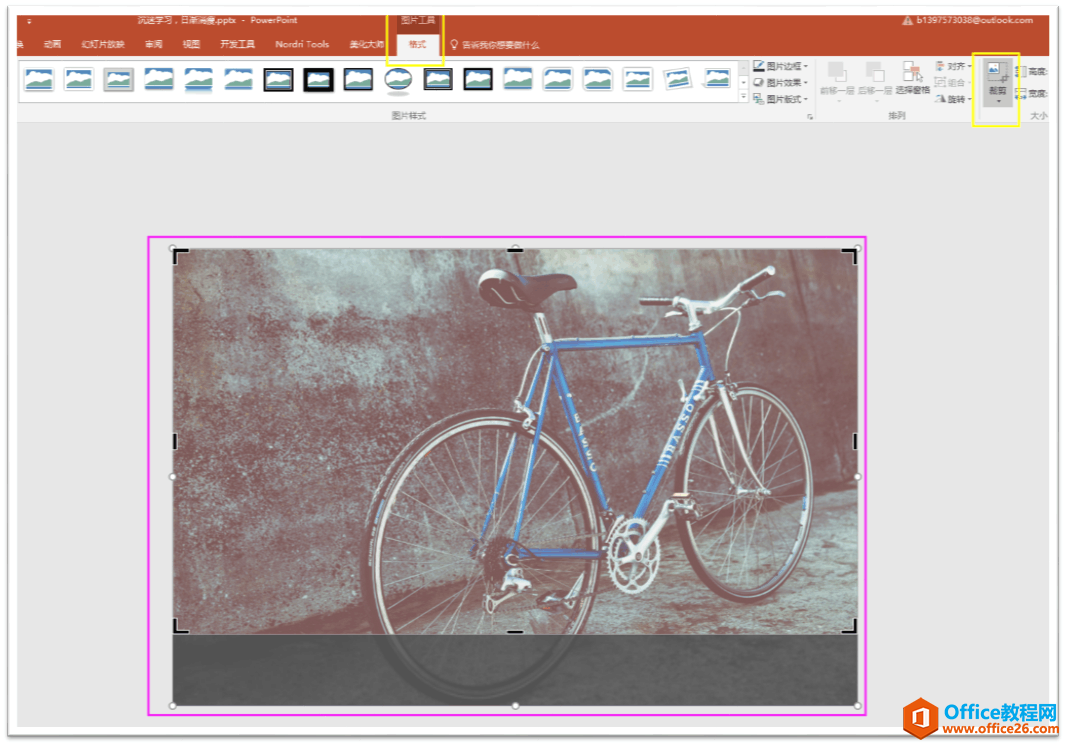Viewport: 1066px width, 746px height.
Task: Switch to the 视图 View tab
Action: coord(191,45)
